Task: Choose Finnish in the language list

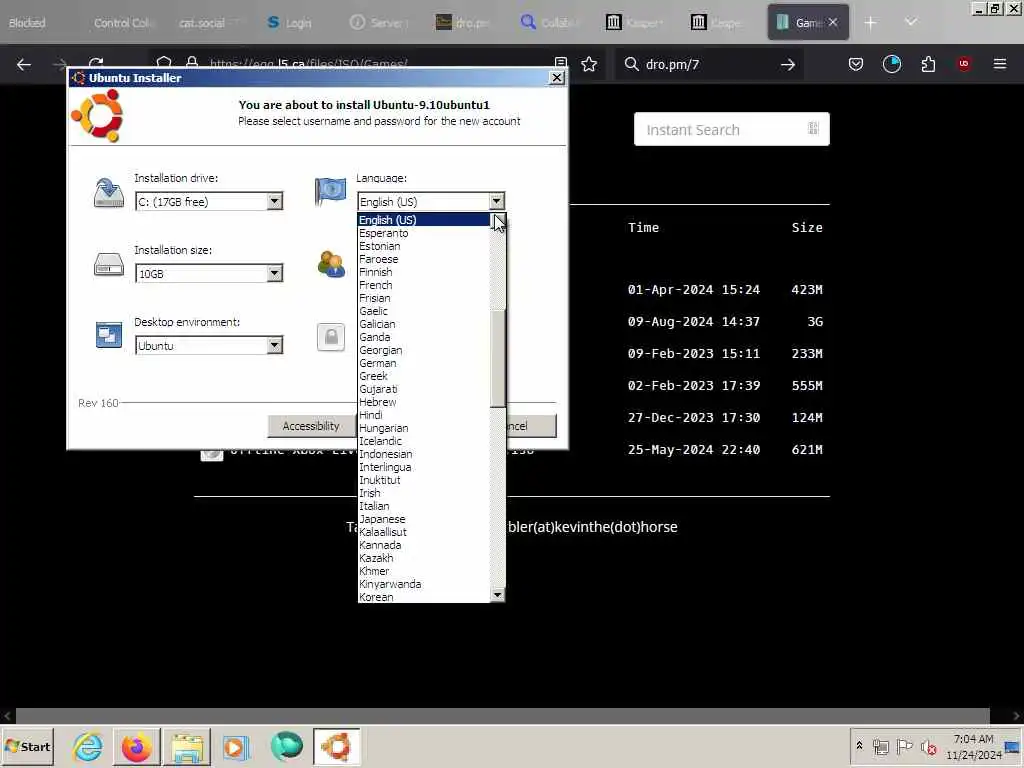Action: [376, 272]
